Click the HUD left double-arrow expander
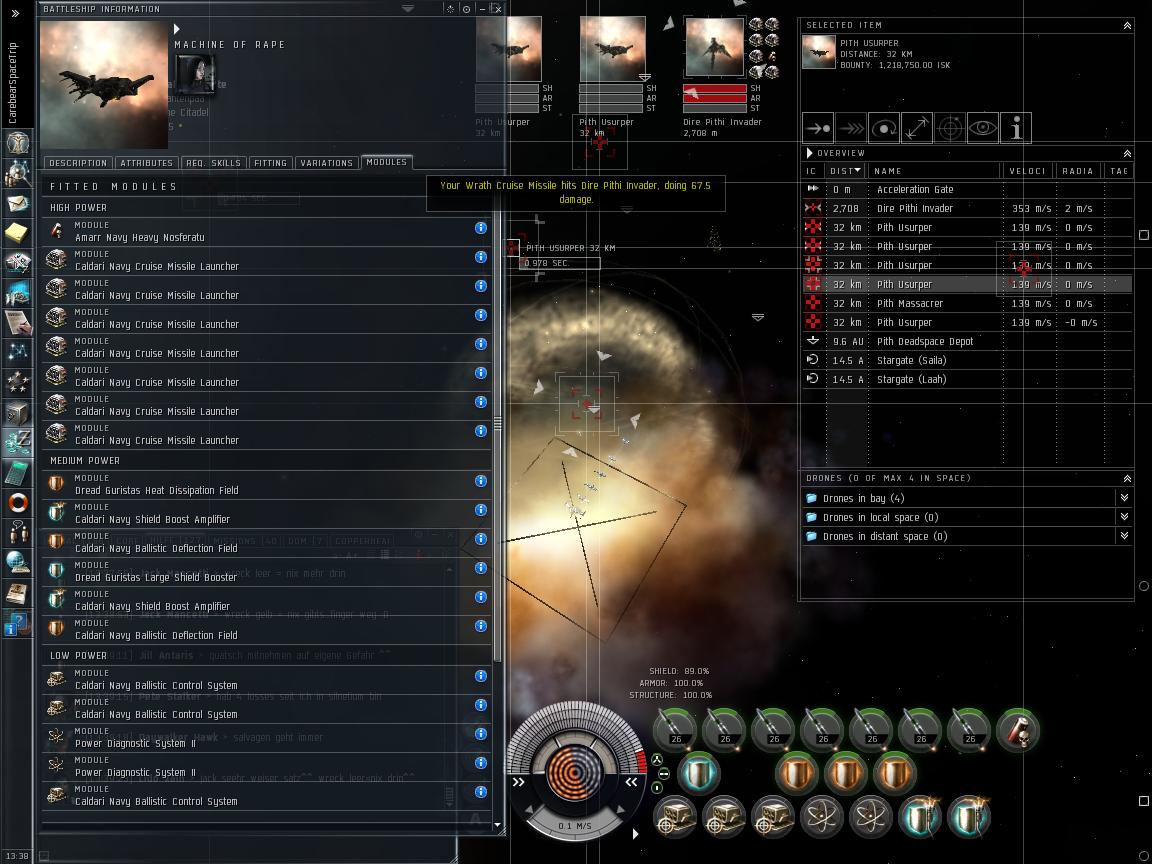Viewport: 1152px width, 864px height. click(519, 782)
